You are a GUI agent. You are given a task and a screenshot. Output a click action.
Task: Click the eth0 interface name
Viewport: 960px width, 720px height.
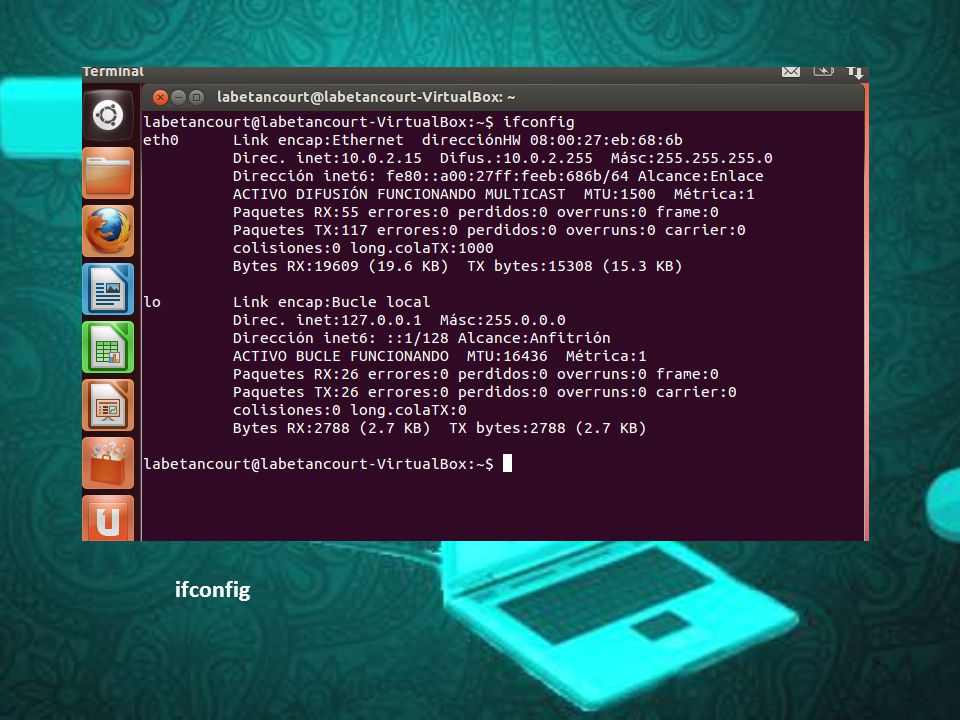click(160, 140)
